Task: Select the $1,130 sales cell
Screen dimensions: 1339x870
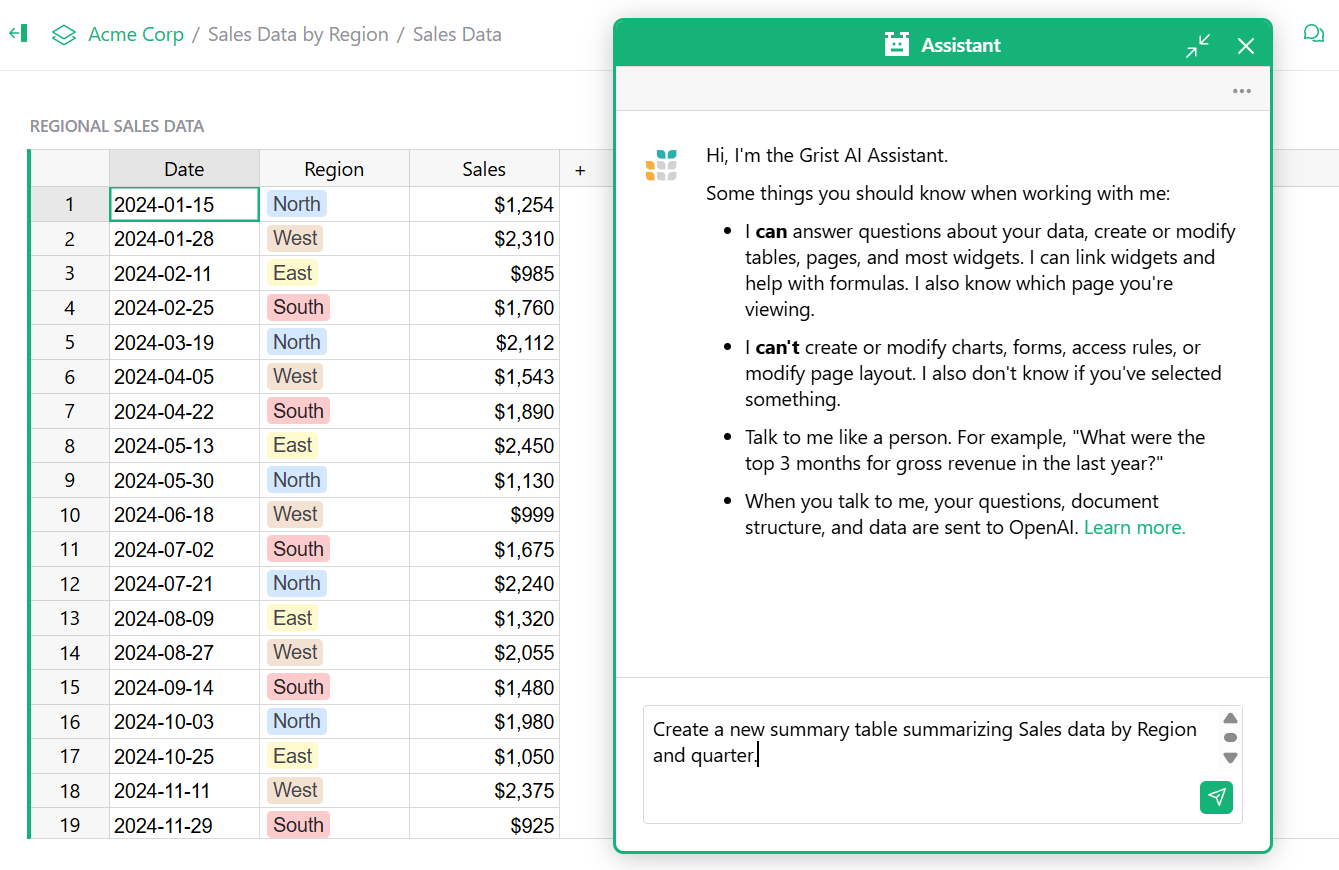Action: click(484, 480)
